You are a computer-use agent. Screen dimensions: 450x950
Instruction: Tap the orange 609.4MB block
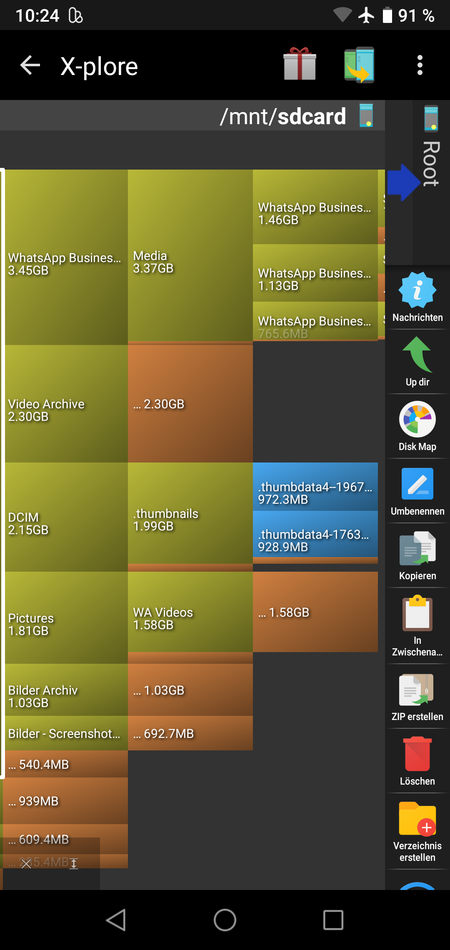pos(65,839)
